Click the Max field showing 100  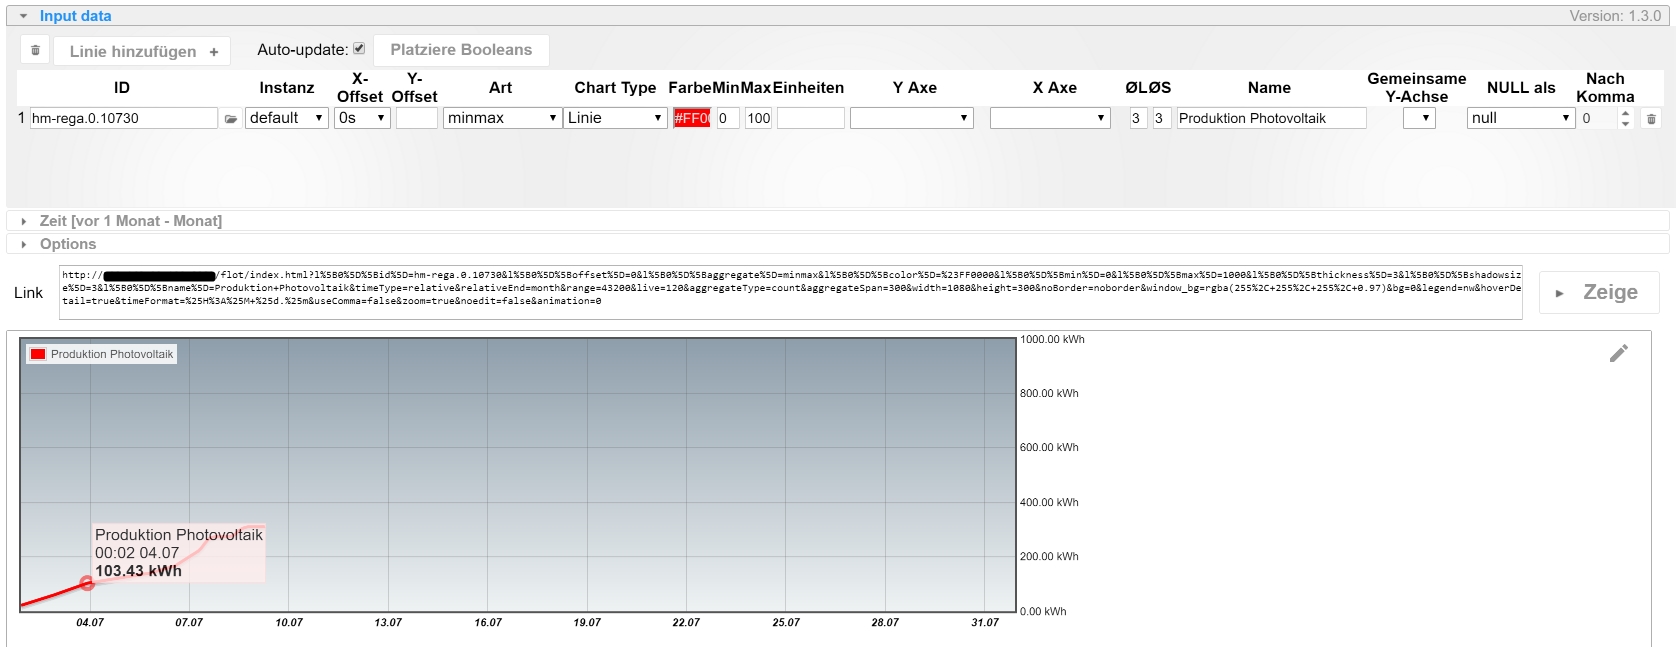tap(759, 118)
